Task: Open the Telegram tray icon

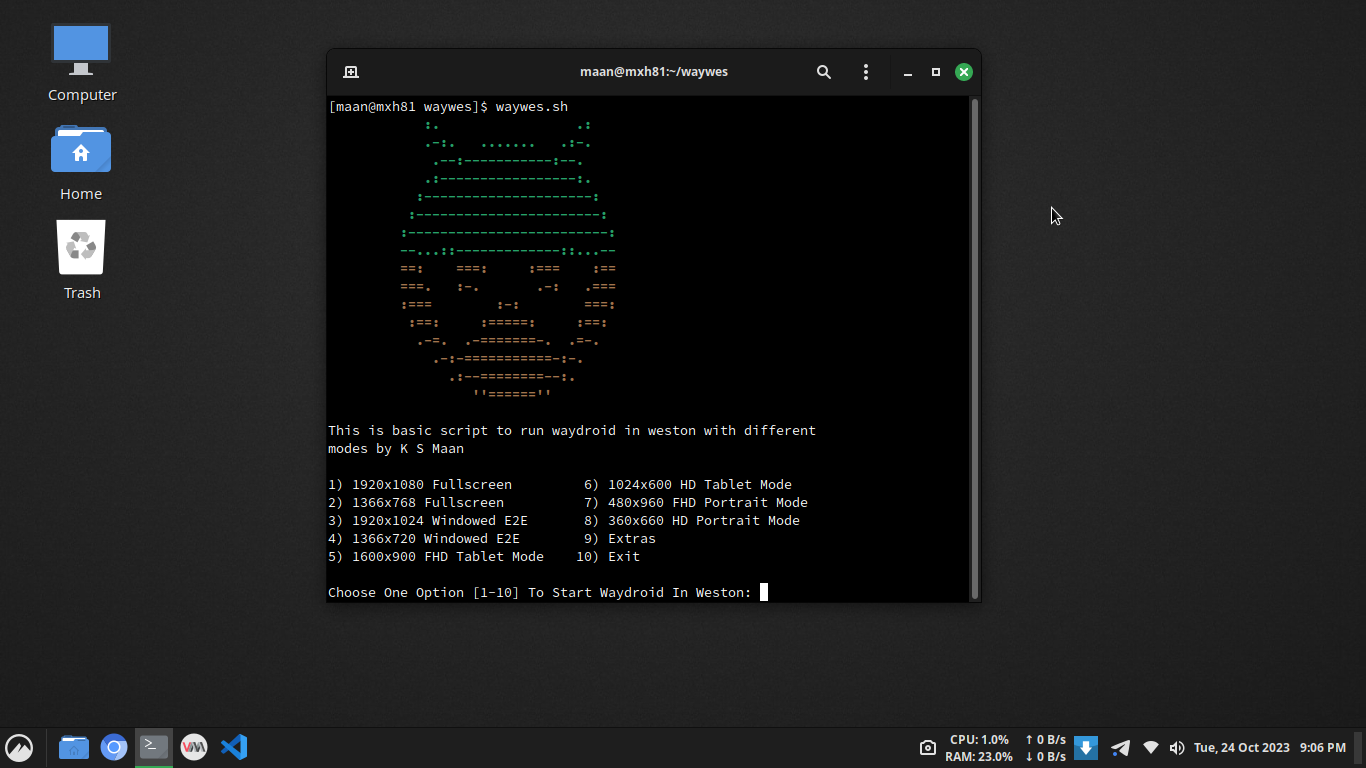Action: (1121, 748)
